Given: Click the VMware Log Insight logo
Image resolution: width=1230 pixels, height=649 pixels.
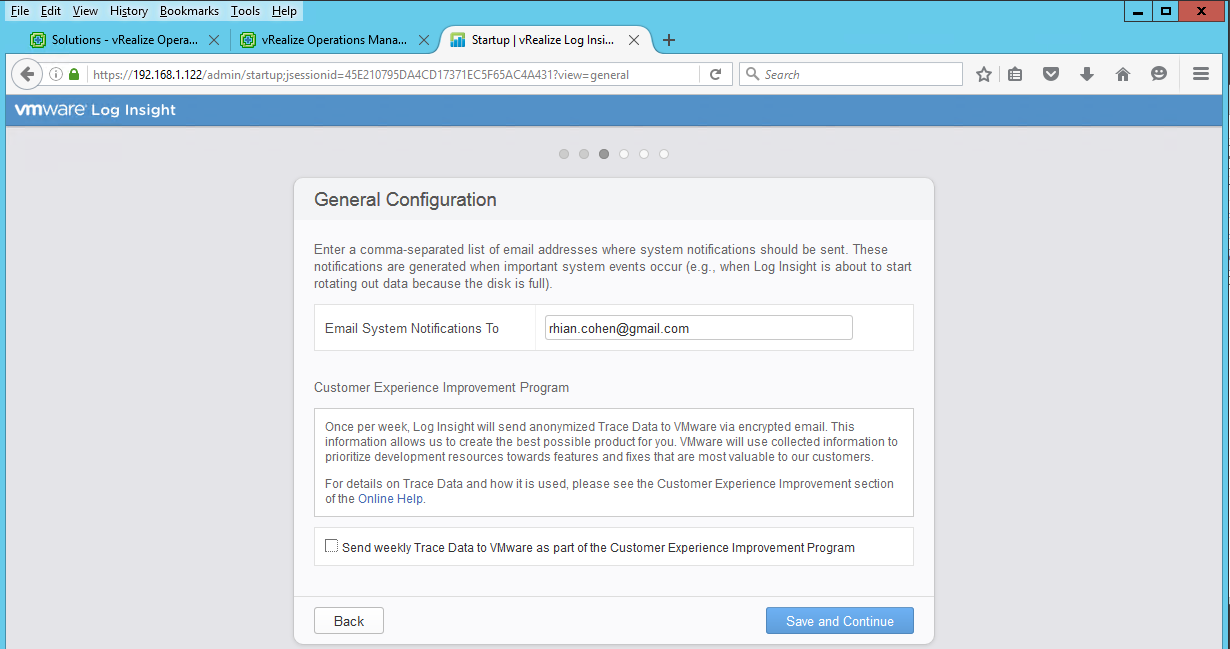Looking at the screenshot, I should point(95,110).
